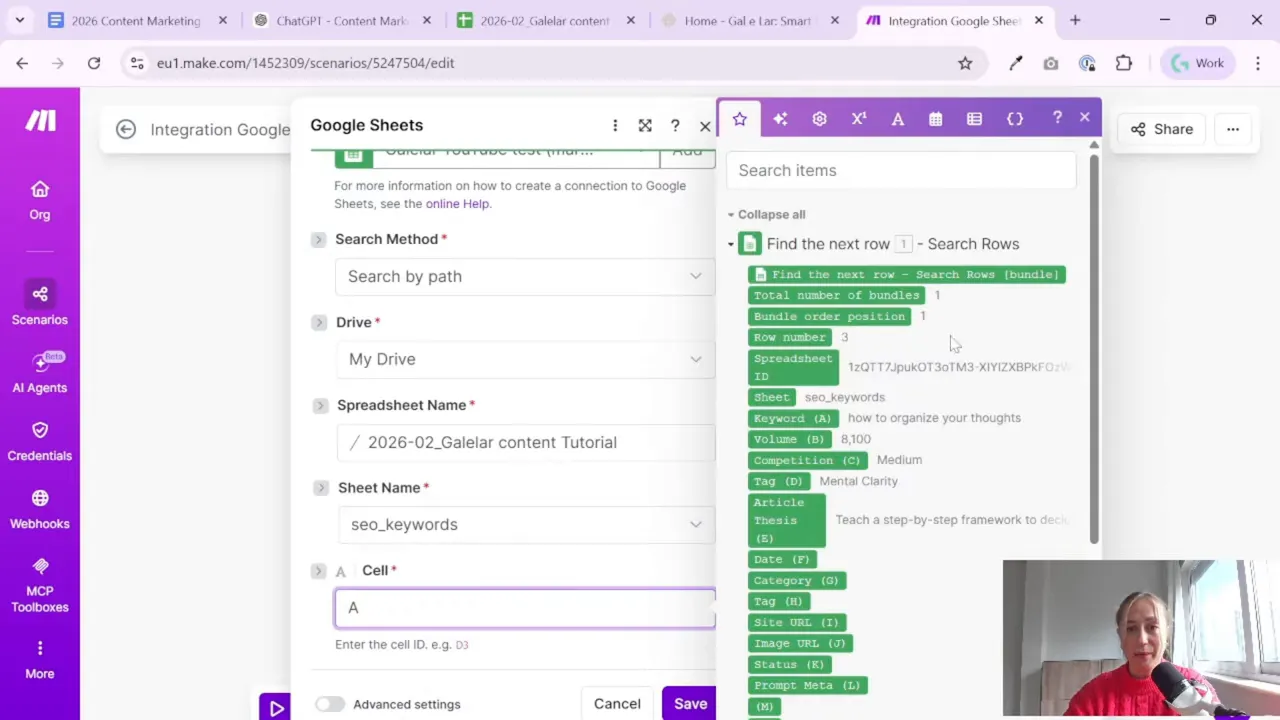1280x720 pixels.
Task: Insert the Keyword (A) variable
Action: pos(792,418)
